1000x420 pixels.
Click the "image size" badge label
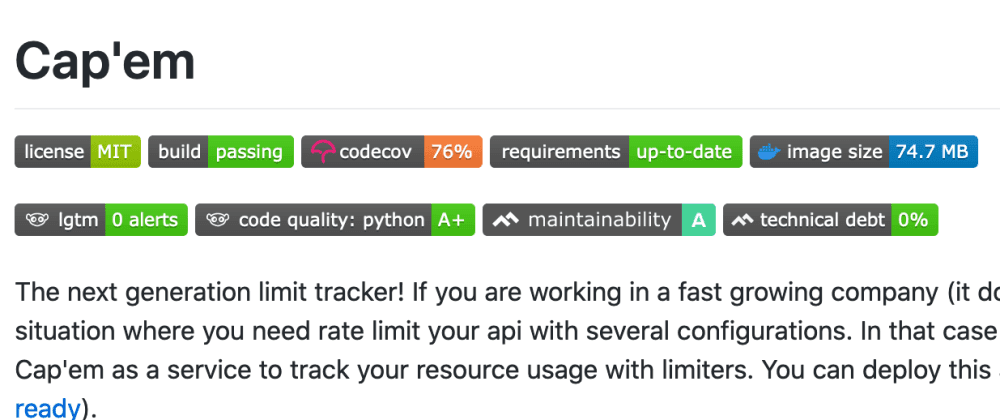834,152
